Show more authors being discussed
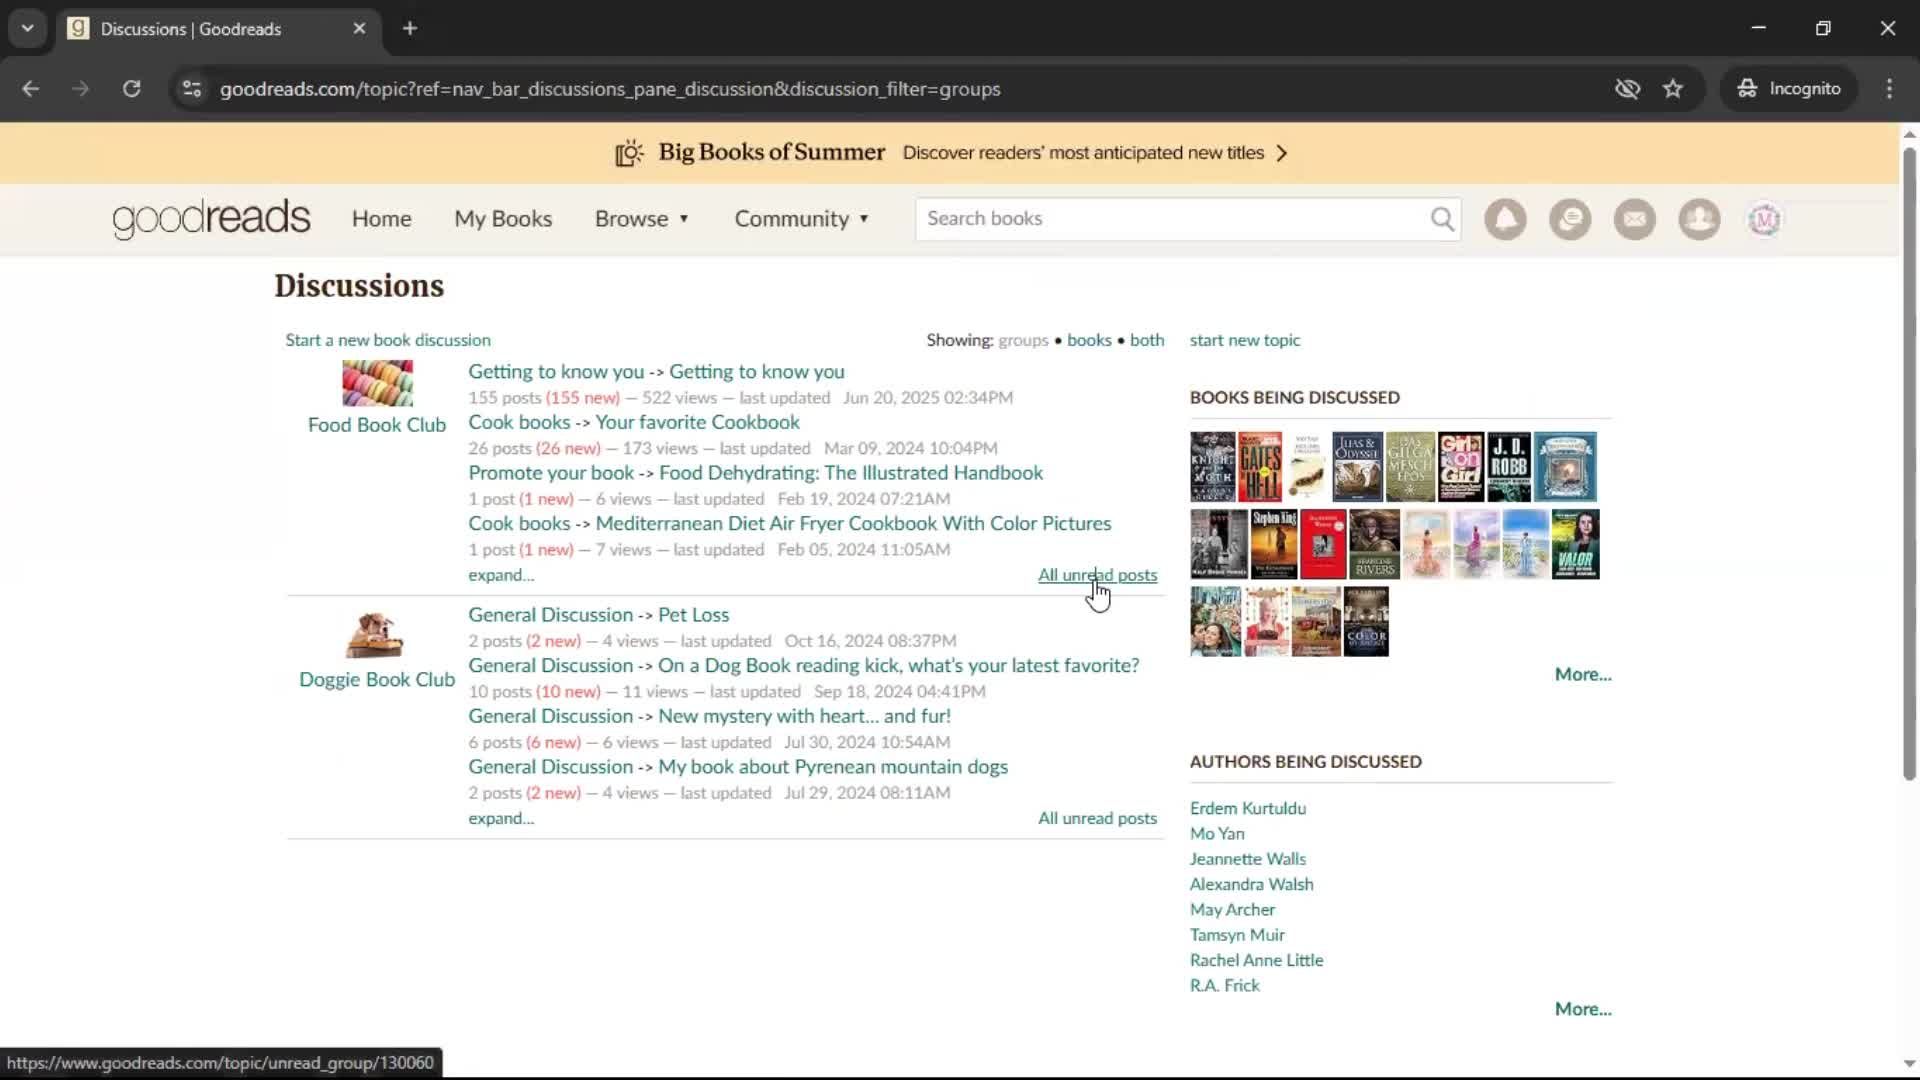 (x=1583, y=1010)
